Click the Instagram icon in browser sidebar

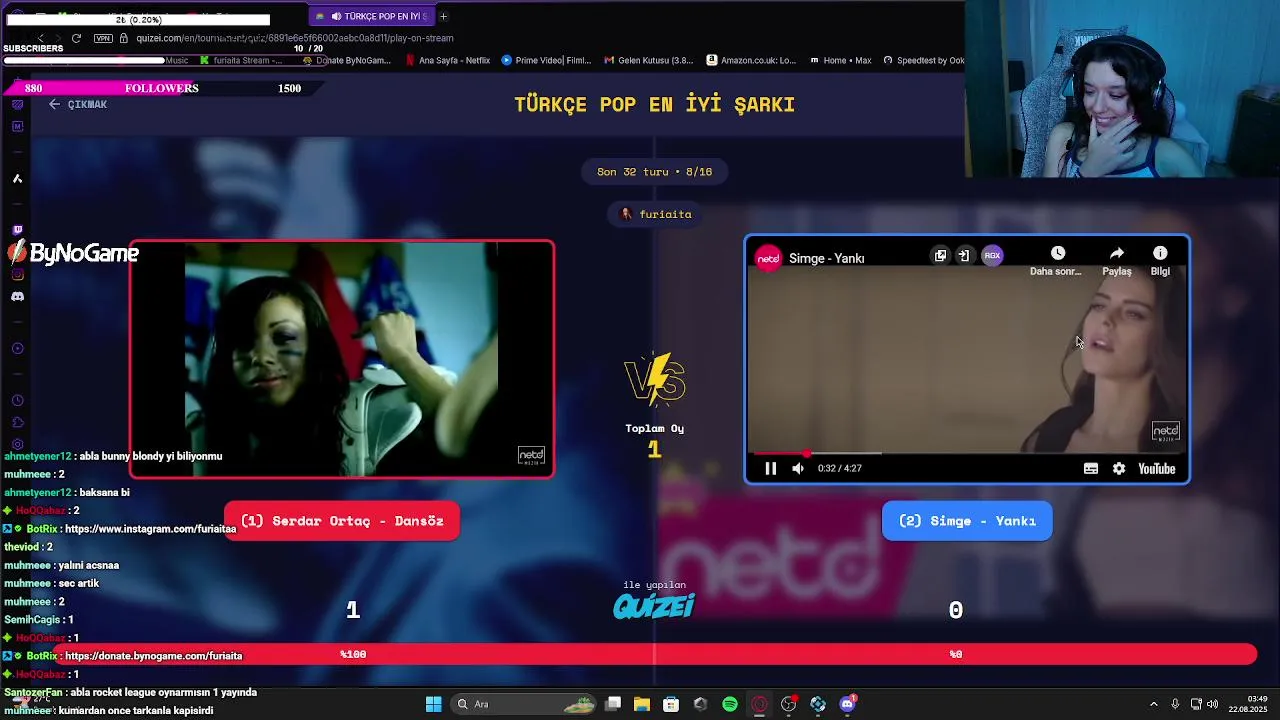(x=17, y=274)
